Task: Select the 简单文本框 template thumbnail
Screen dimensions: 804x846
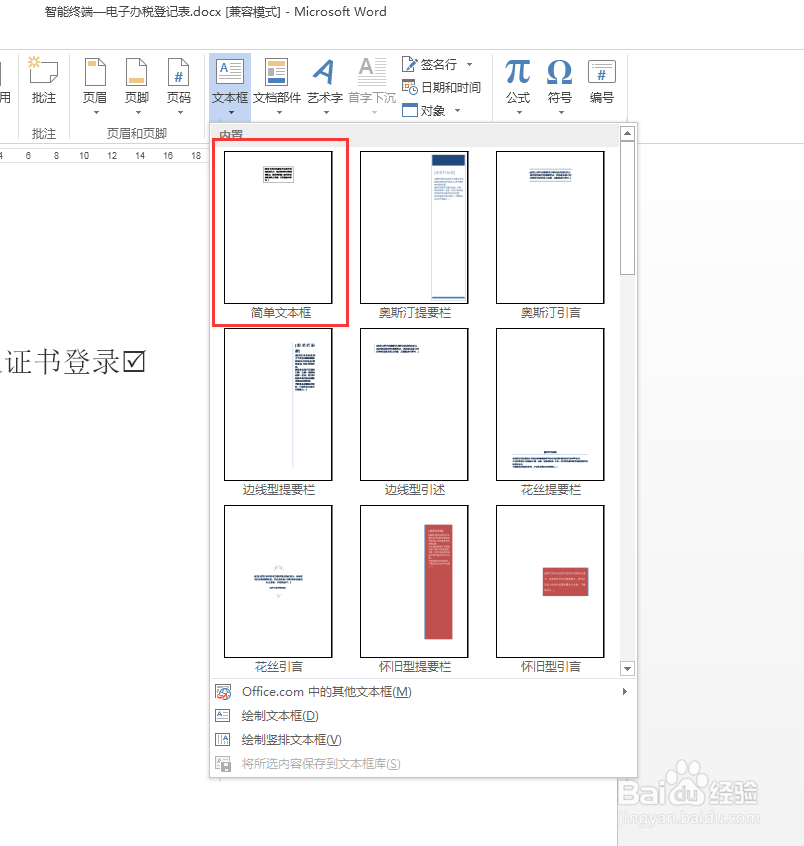Action: (x=278, y=228)
